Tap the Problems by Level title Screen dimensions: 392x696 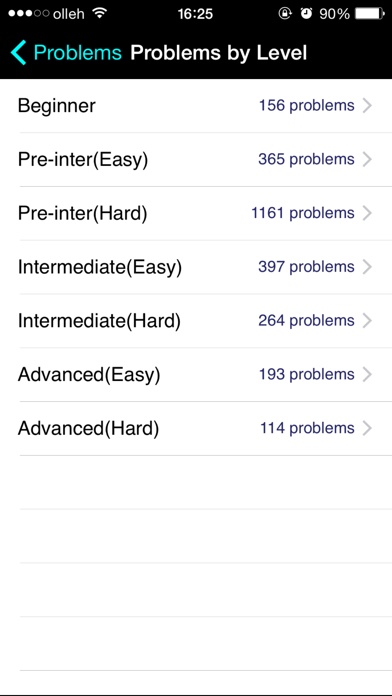pos(218,53)
